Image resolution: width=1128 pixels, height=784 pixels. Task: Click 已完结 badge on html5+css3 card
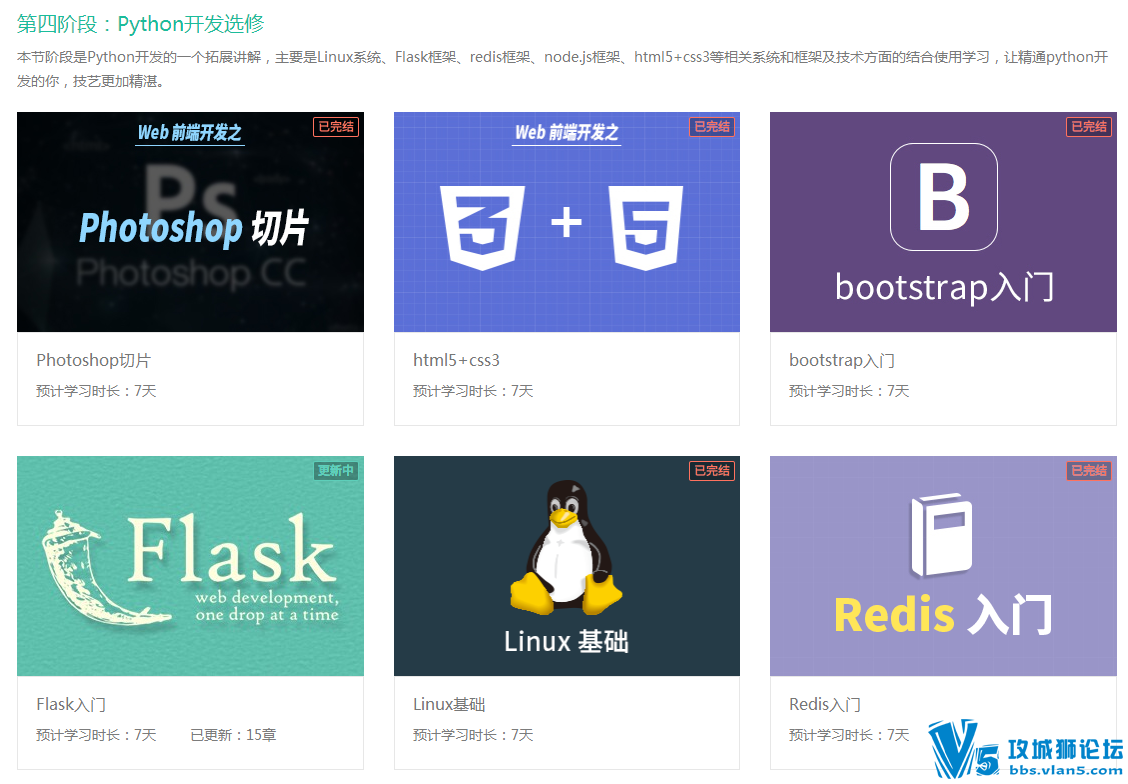pyautogui.click(x=712, y=127)
